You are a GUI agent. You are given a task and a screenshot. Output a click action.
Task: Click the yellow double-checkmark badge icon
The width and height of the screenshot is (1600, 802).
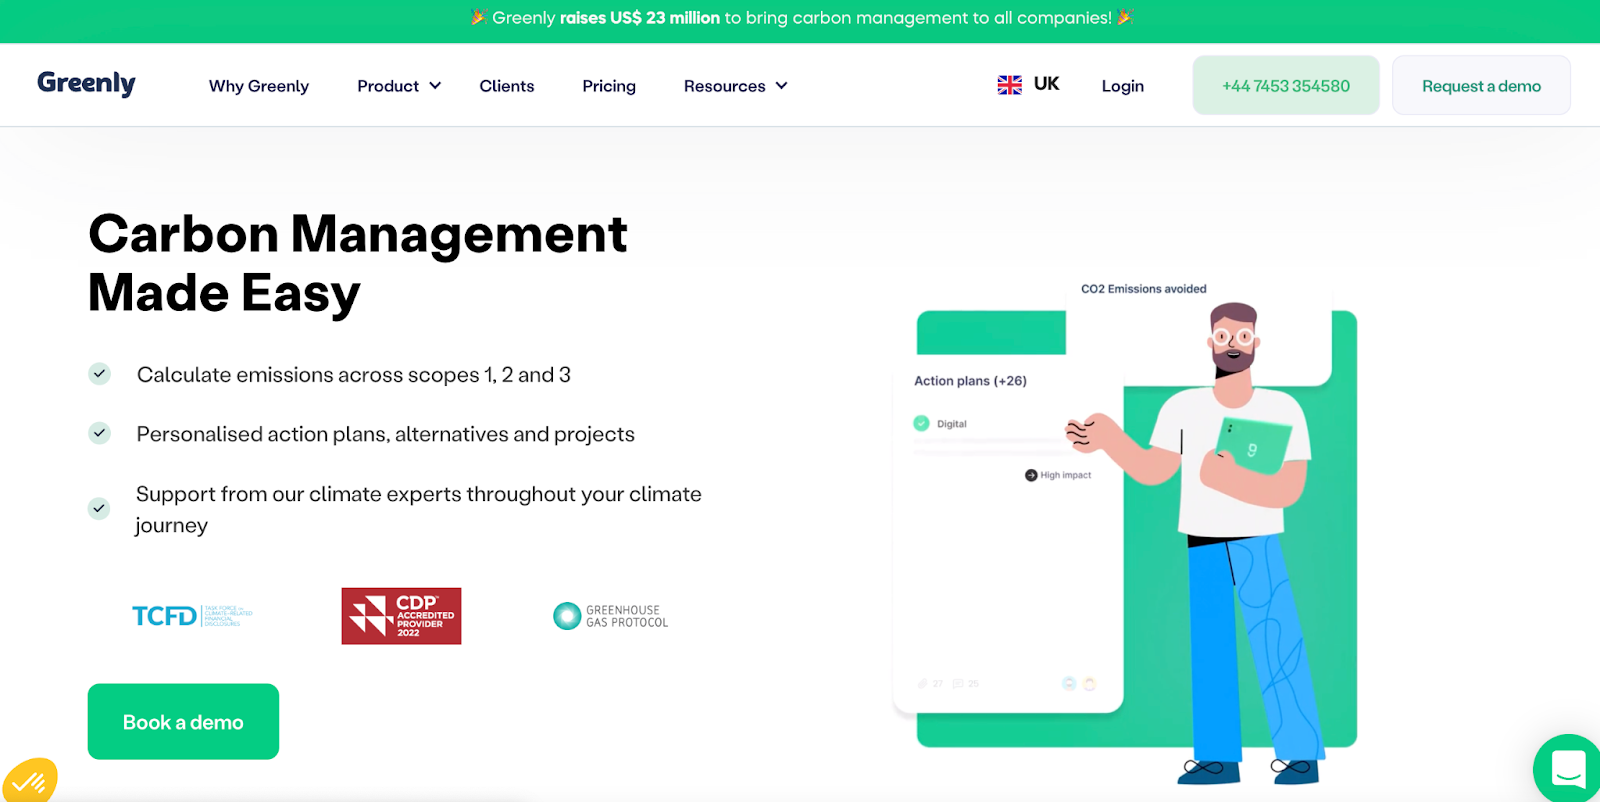[x=30, y=782]
